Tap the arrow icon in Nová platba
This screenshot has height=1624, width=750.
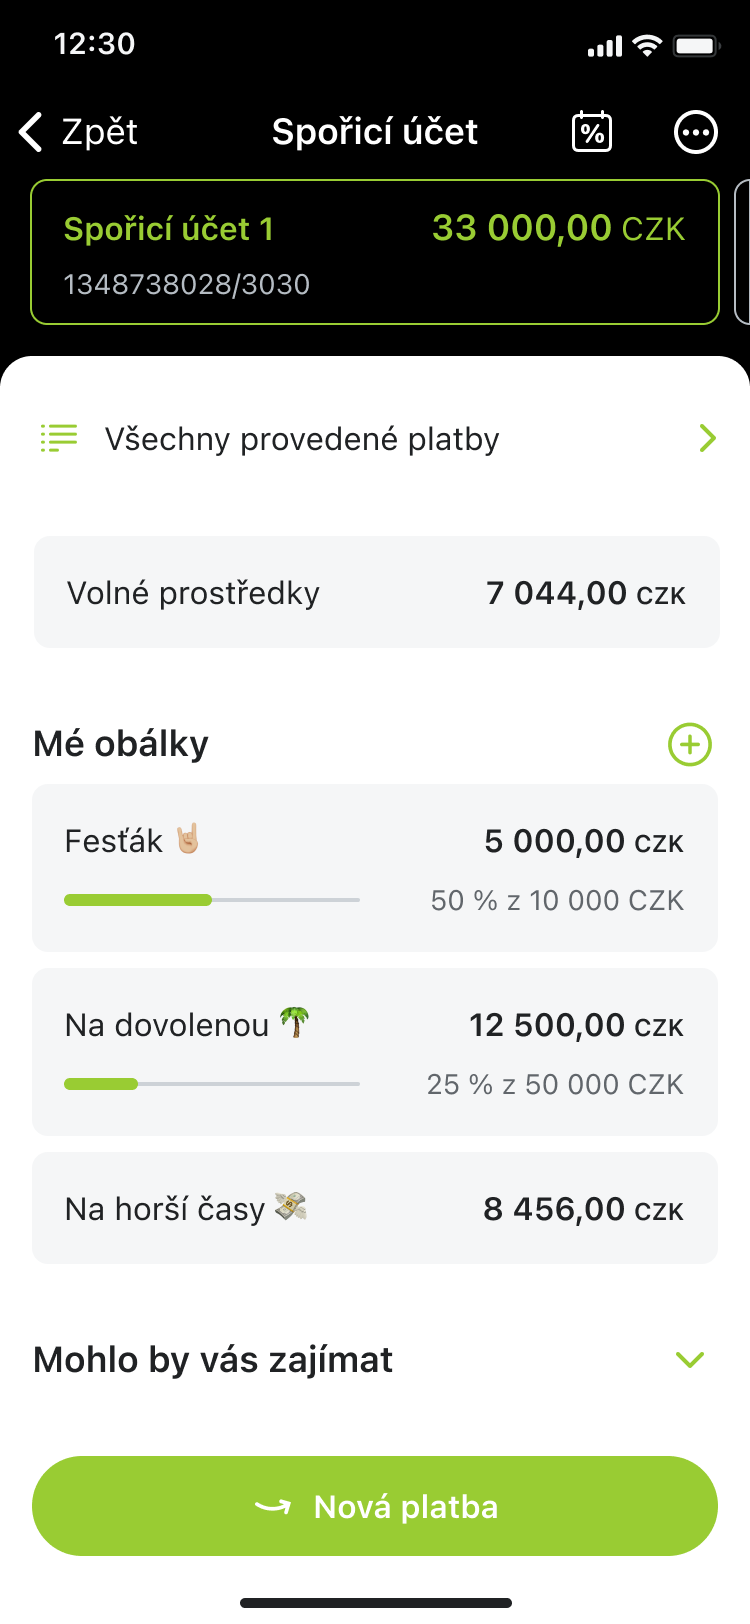[273, 1507]
